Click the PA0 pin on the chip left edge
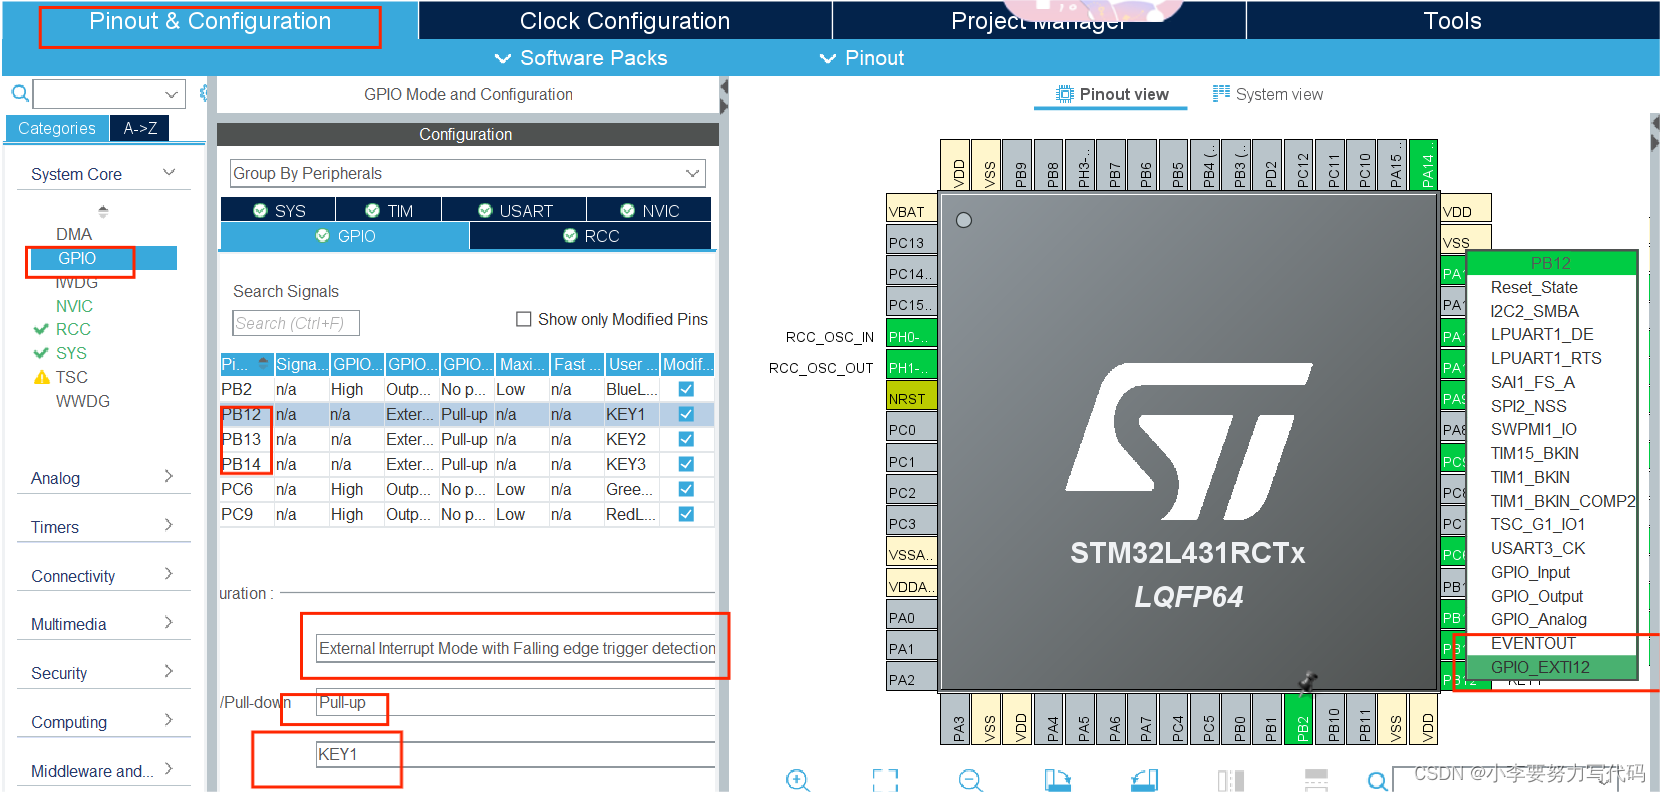This screenshot has height=792, width=1660. tap(911, 617)
